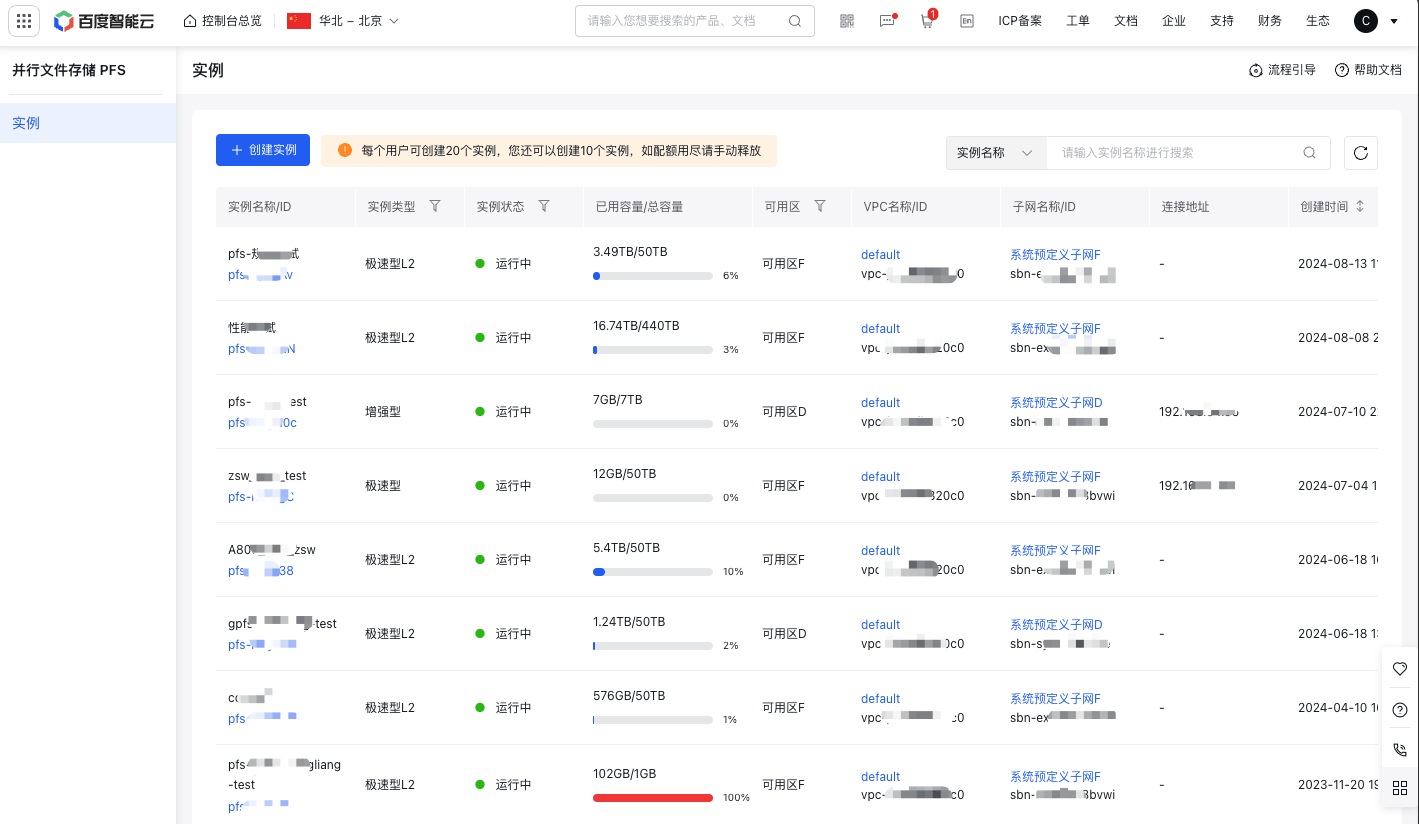Select 实例 in the sidebar
Screen dimensions: 1419x824
click(88, 123)
